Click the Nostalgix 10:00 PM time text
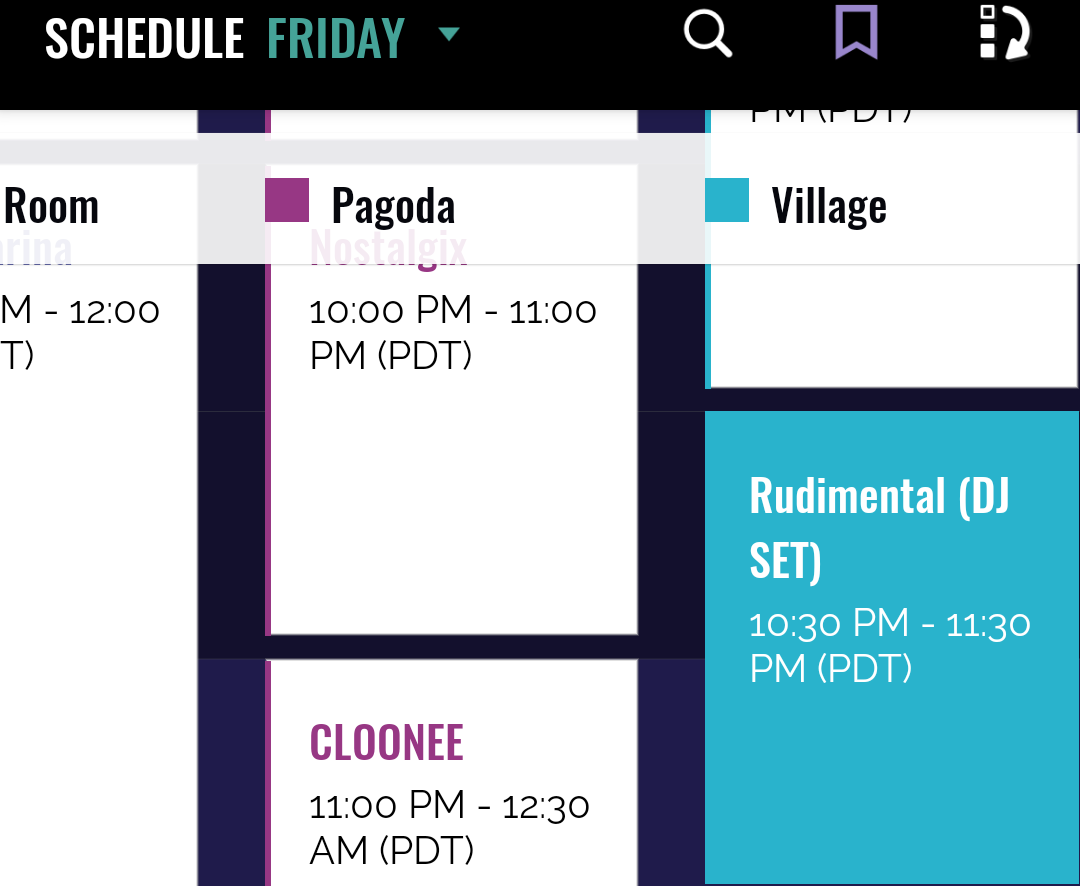 click(453, 333)
